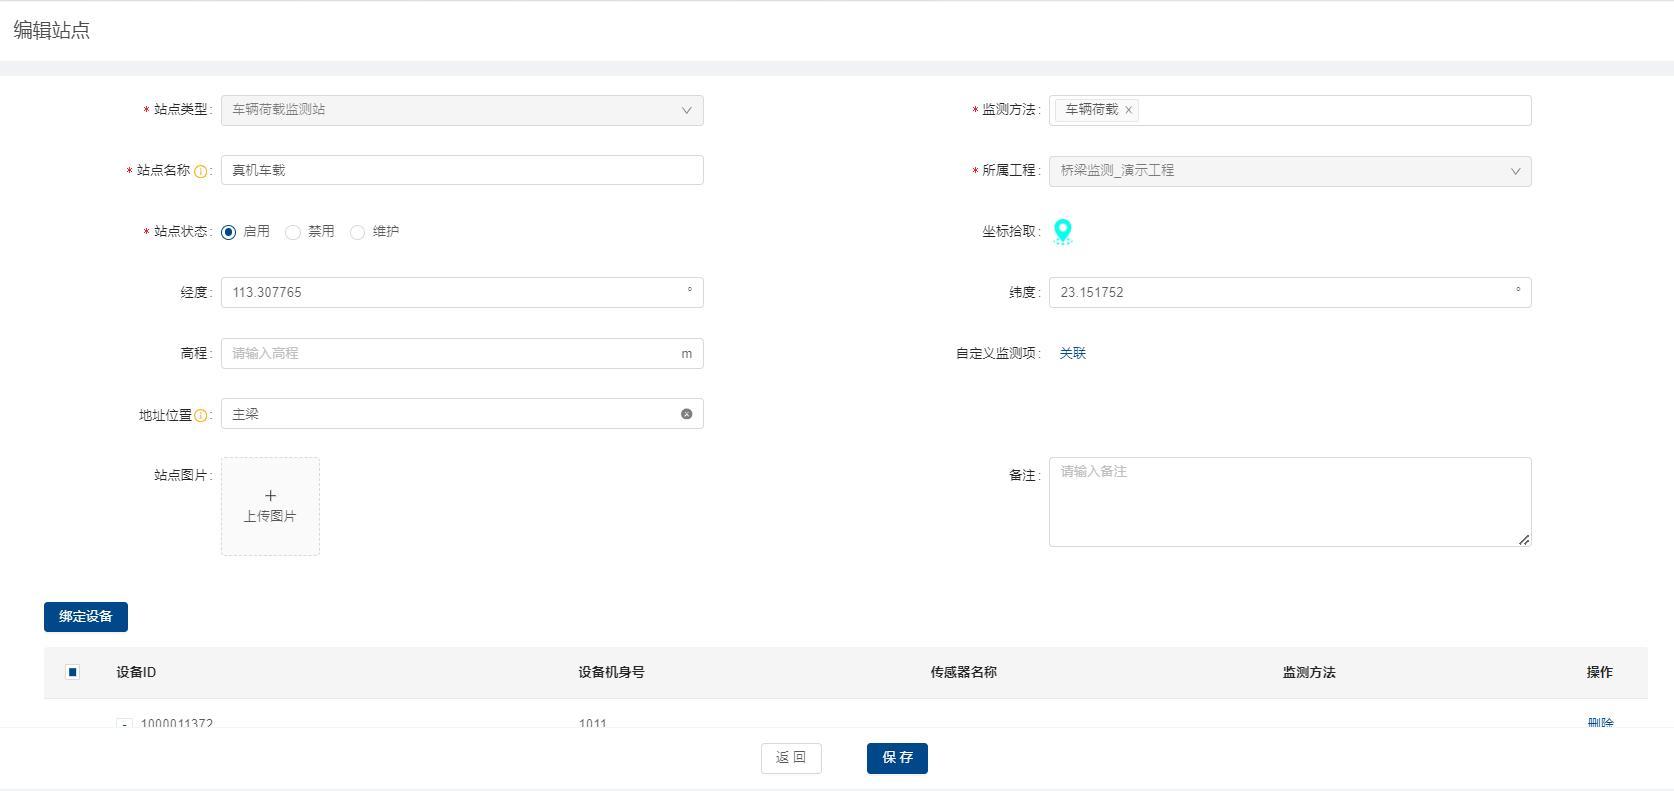Select the 禁用 station status radio
The width and height of the screenshot is (1674, 791).
click(x=293, y=232)
